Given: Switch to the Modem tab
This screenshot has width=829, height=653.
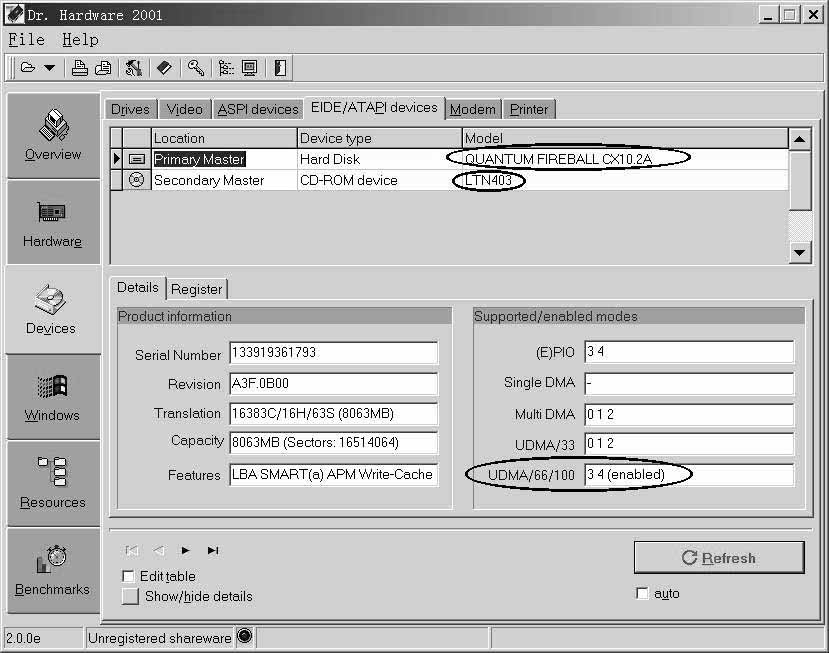Looking at the screenshot, I should 473,109.
